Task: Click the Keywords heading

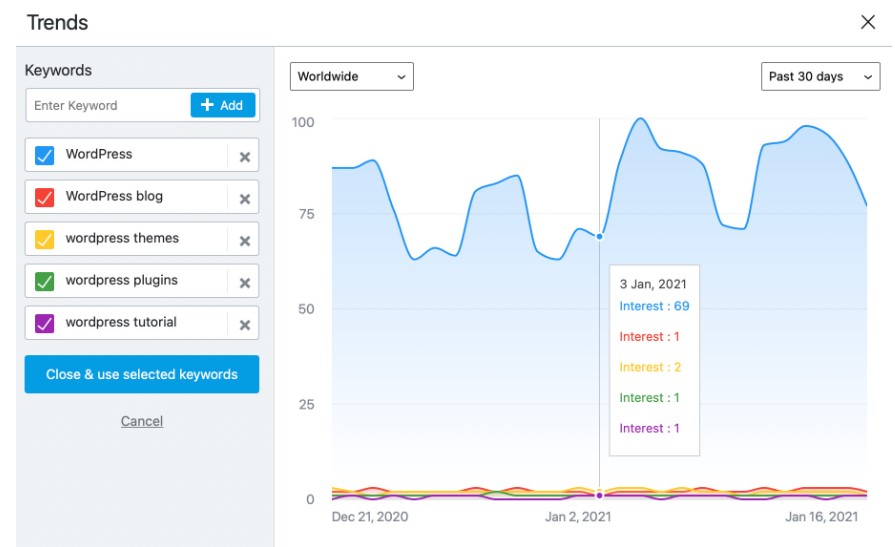Action: [x=58, y=70]
